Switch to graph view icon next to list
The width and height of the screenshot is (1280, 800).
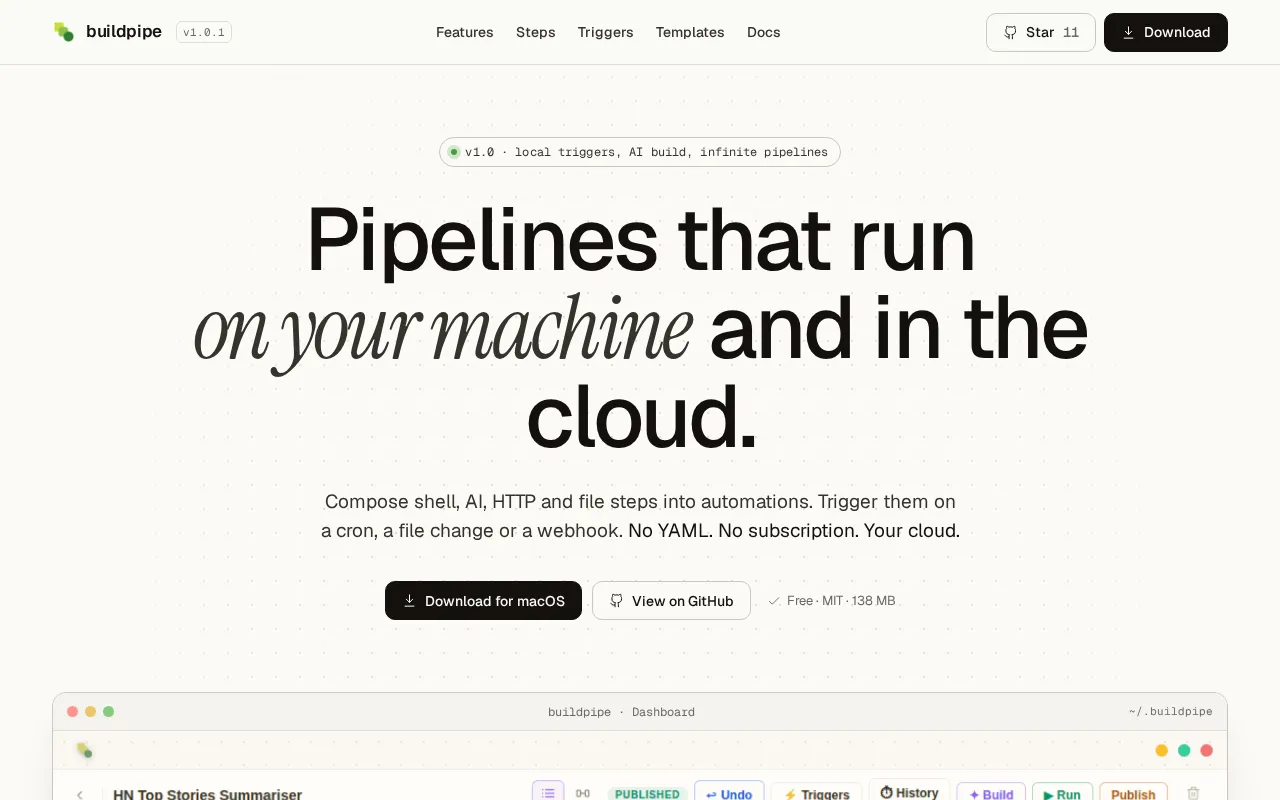tap(583, 793)
